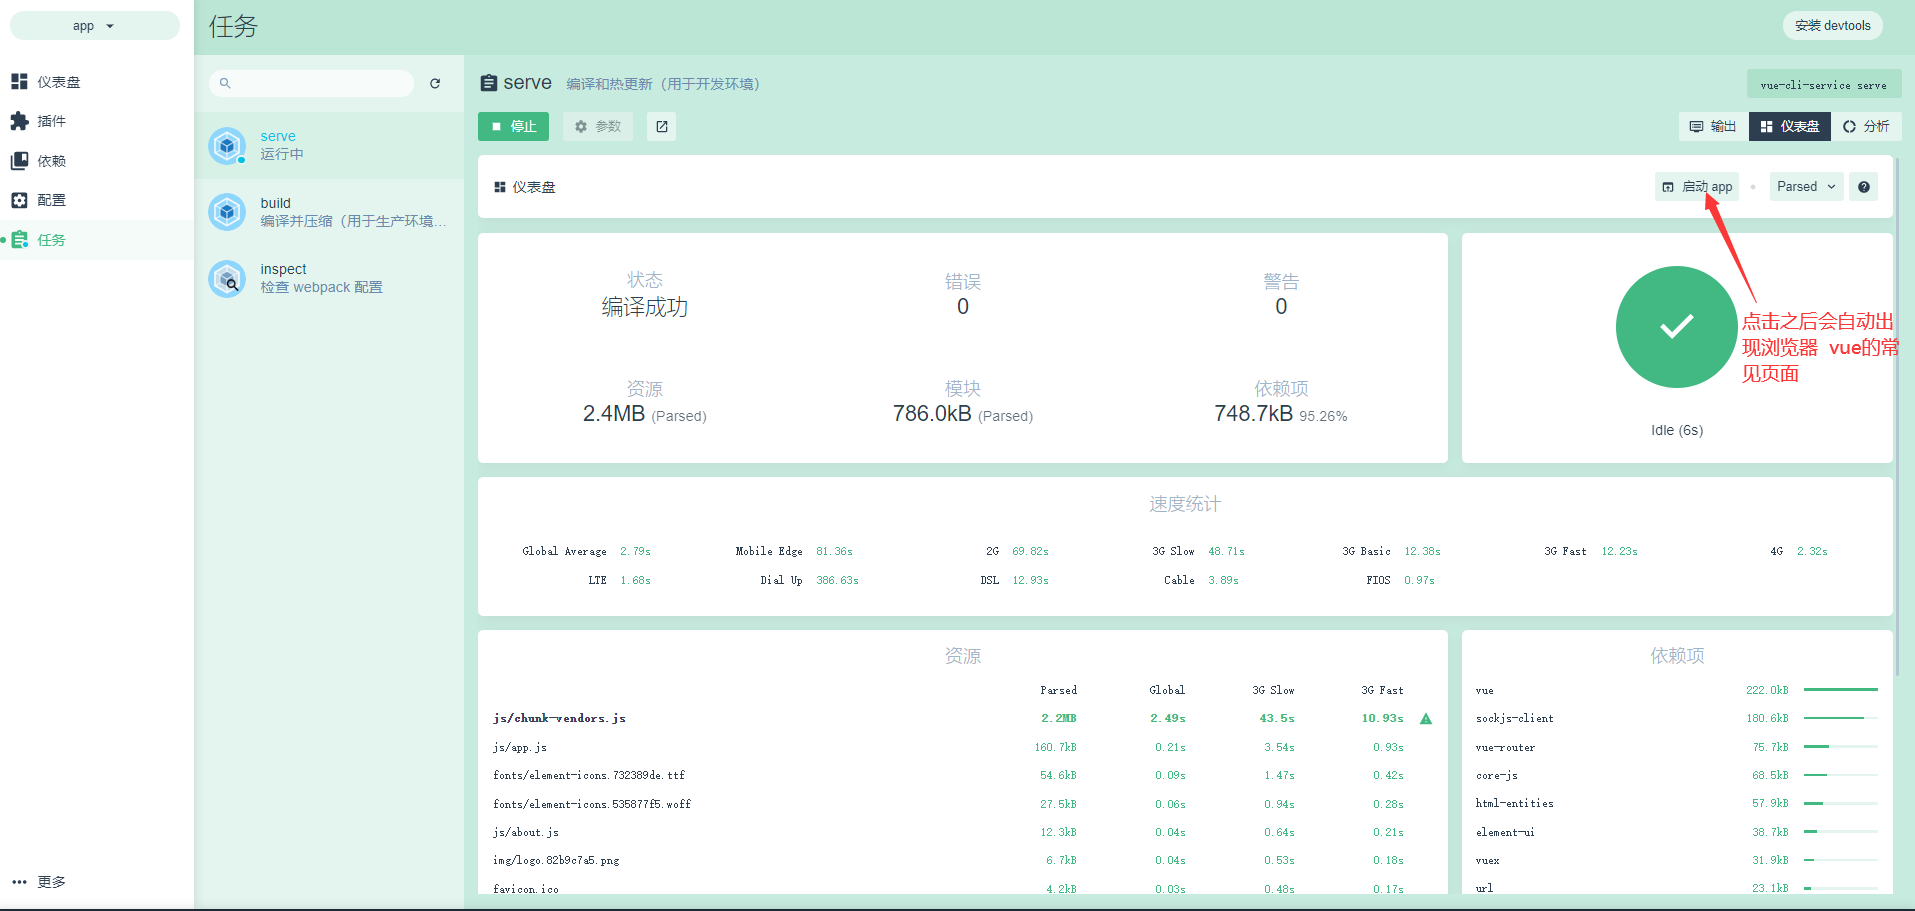Select the build task
The height and width of the screenshot is (911, 1915).
click(x=329, y=212)
